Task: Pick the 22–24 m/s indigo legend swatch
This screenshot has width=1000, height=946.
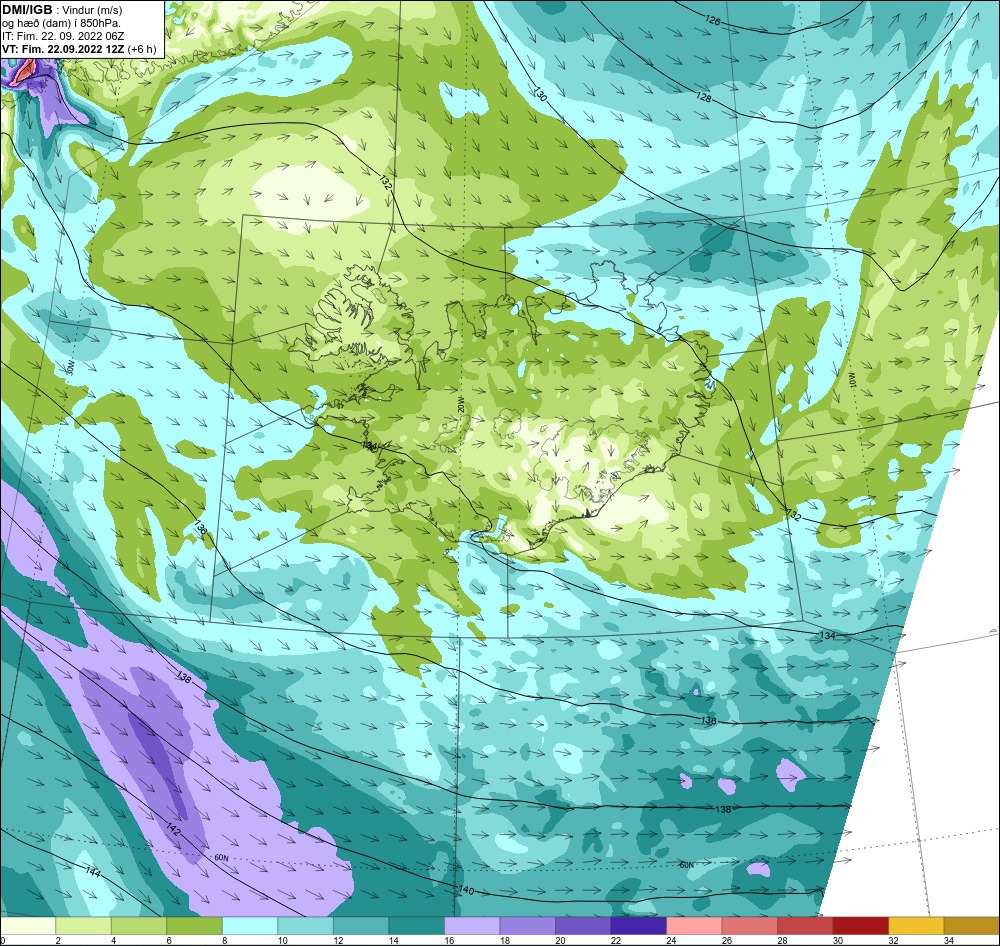Action: pos(638,925)
